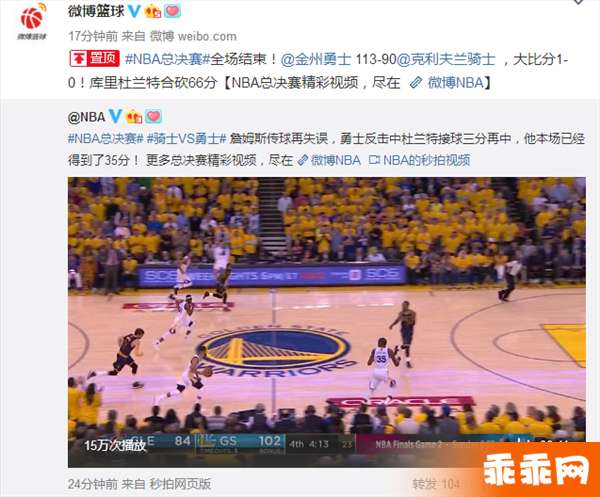Click the membership badge icon after 微博篮球

tap(153, 11)
